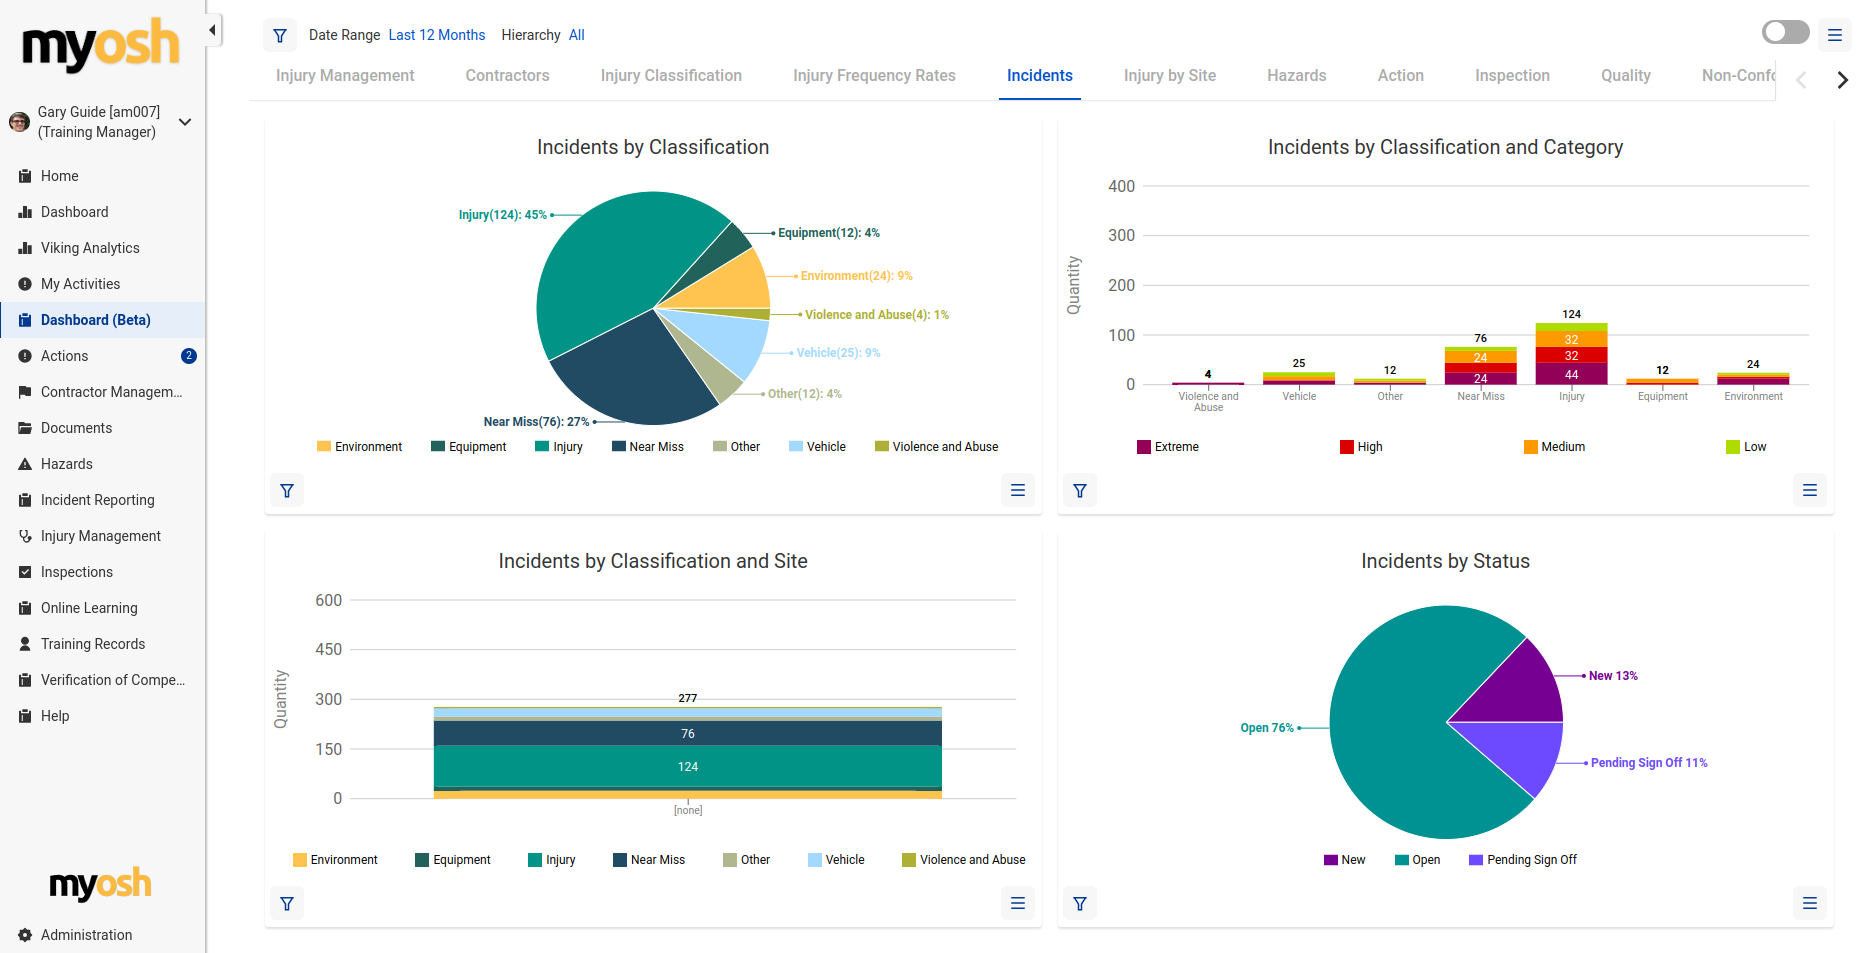
Task: Open the top filter funnel icon
Action: tap(280, 35)
